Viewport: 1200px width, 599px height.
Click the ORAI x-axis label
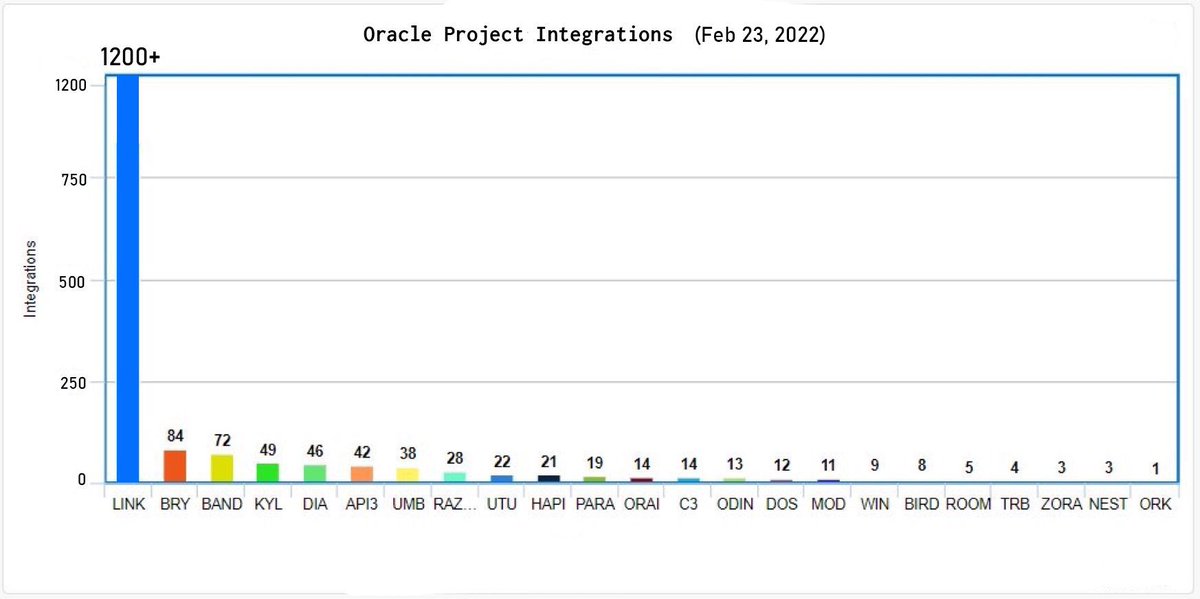642,504
